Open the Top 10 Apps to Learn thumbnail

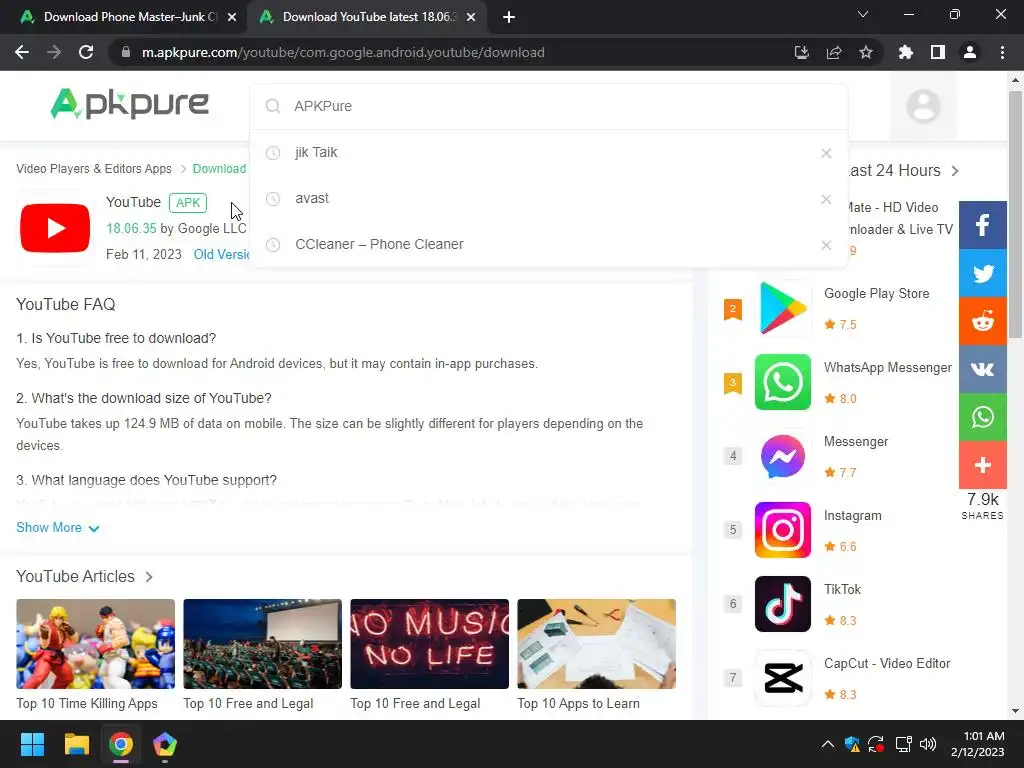[596, 644]
